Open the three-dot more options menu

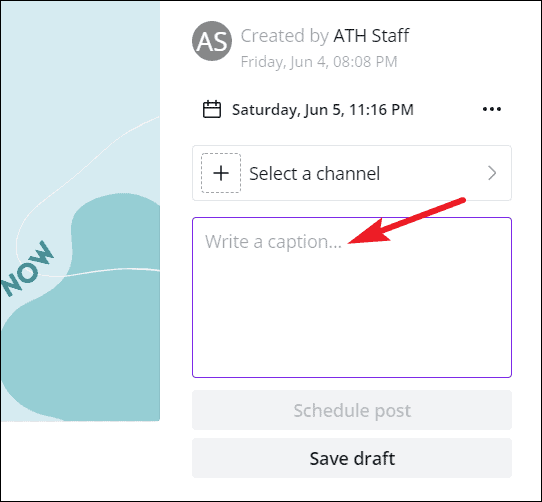492,109
